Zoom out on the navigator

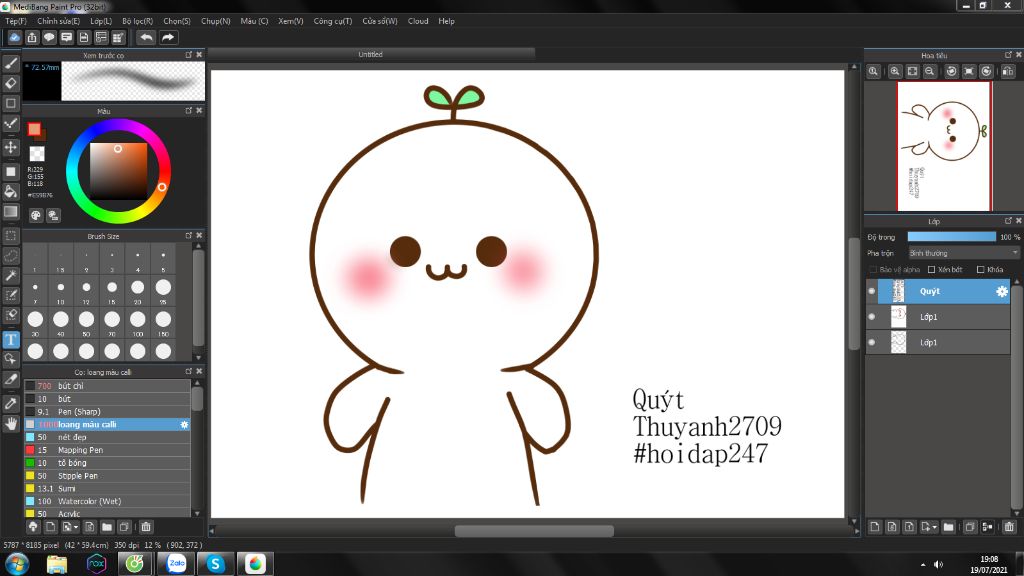[x=929, y=71]
